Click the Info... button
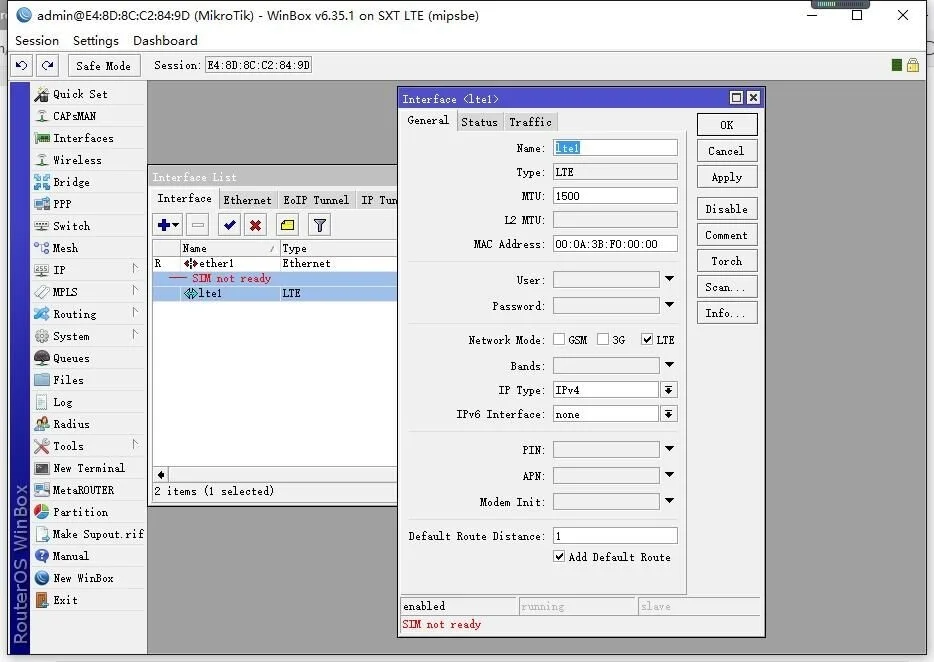934x662 pixels. (x=727, y=313)
